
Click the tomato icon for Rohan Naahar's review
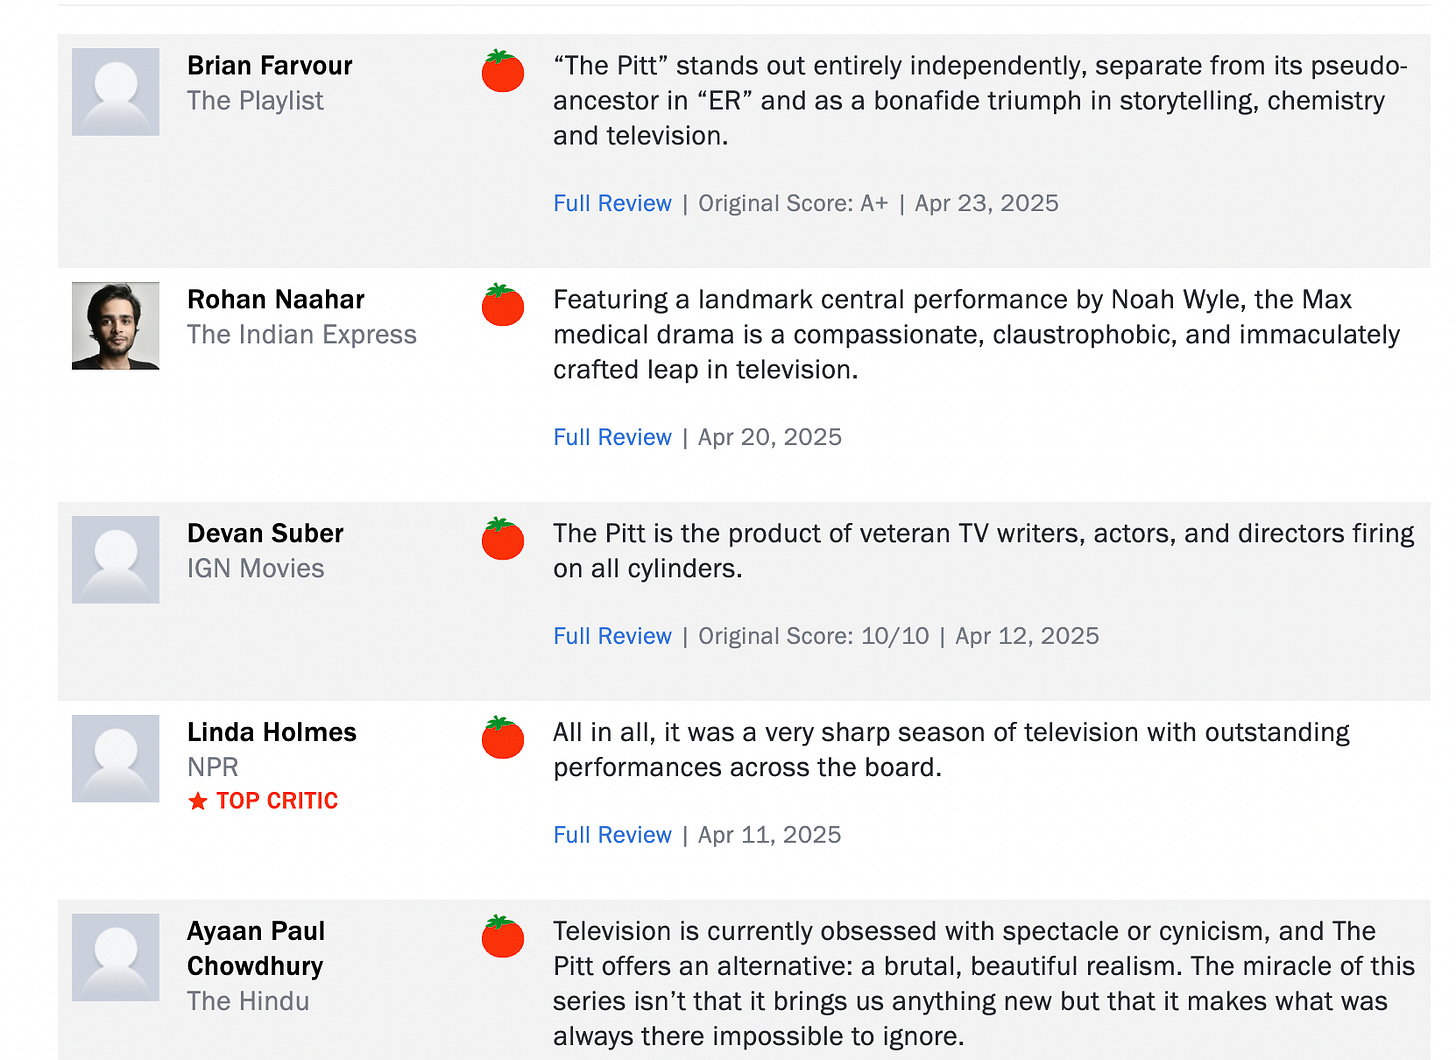pos(503,305)
